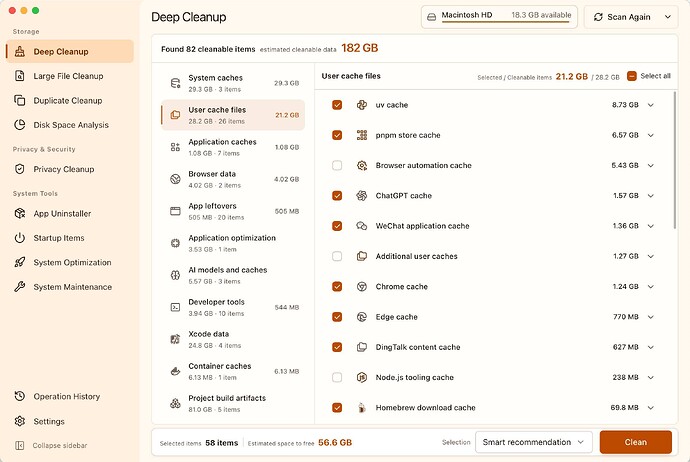Click the uv cache Python icon
Screen dimensions: 690x462
pyautogui.click(x=362, y=105)
